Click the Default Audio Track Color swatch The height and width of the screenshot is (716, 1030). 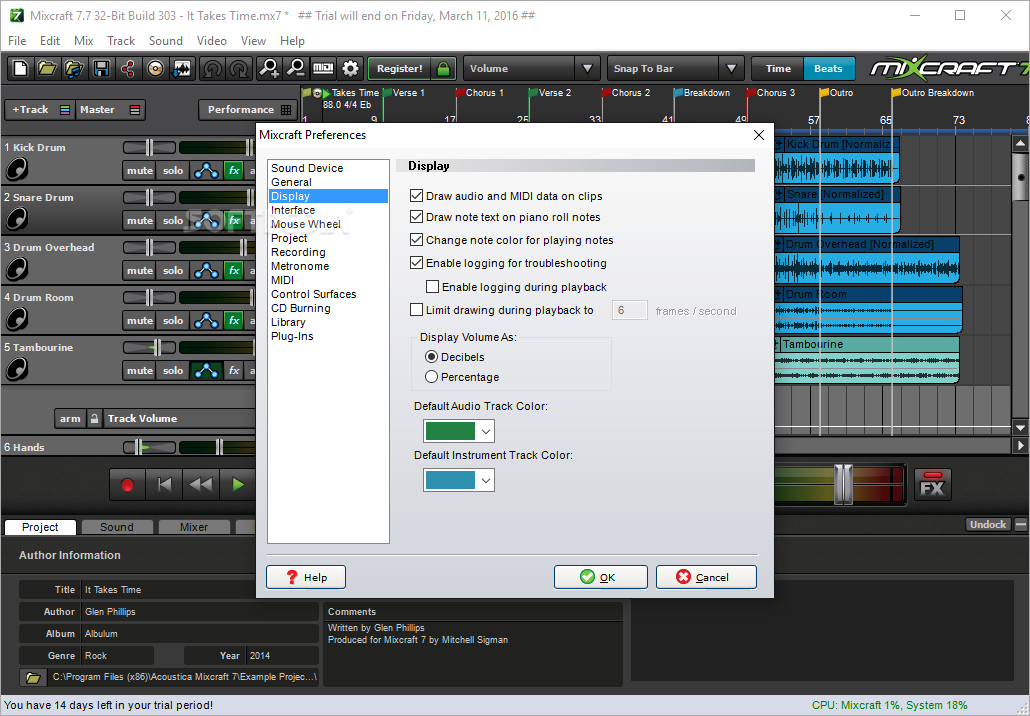451,431
